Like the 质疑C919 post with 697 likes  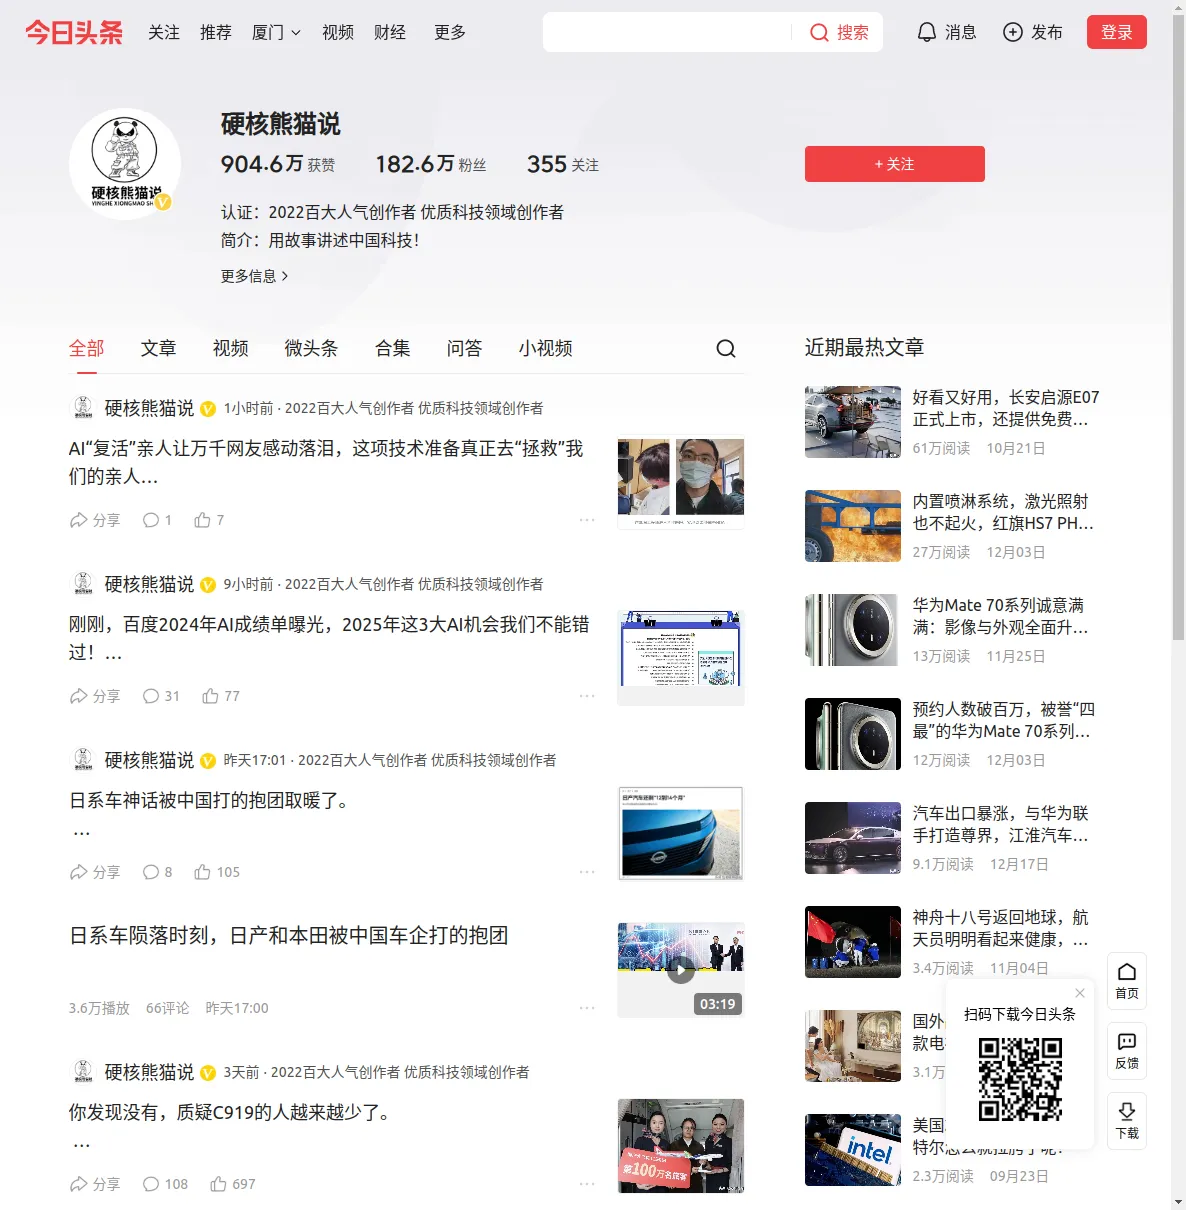coord(233,1184)
